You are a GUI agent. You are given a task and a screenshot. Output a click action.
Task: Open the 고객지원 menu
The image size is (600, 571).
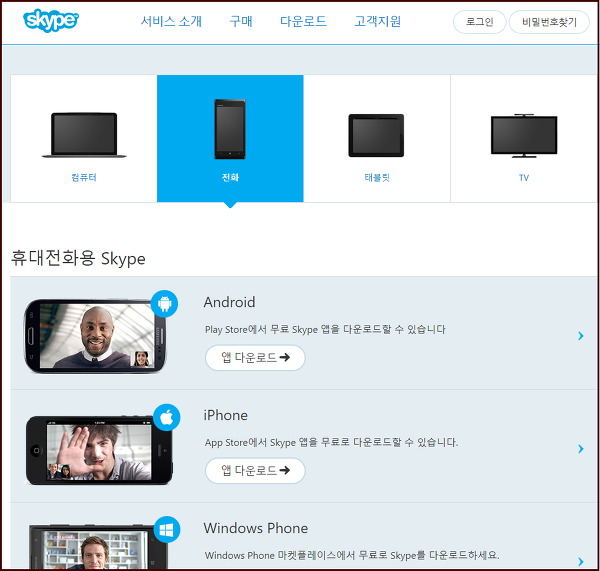pyautogui.click(x=377, y=21)
